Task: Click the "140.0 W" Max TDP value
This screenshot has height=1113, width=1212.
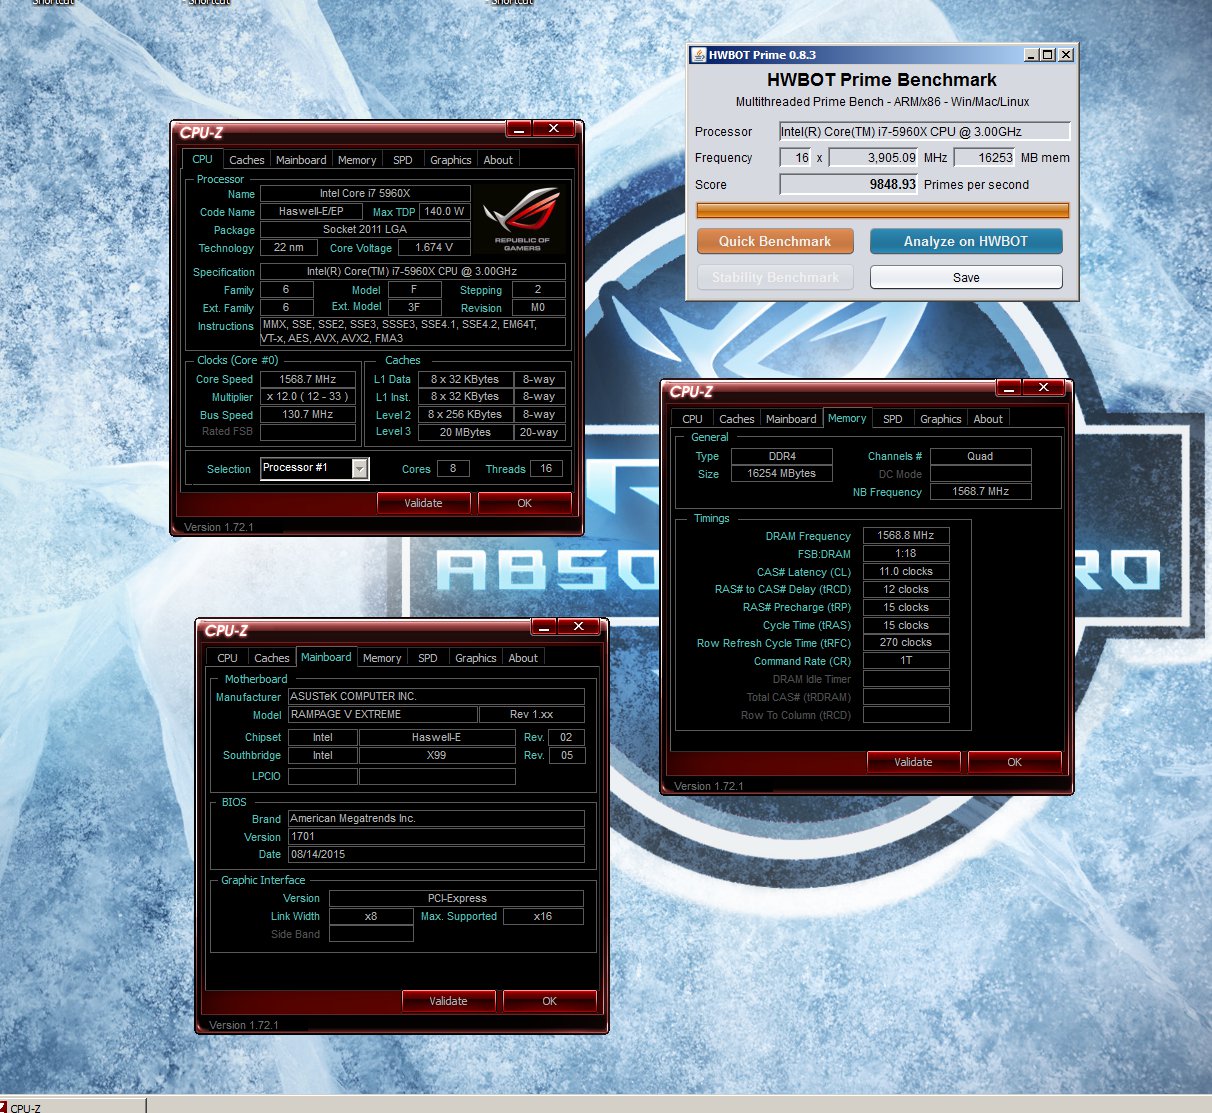Action: point(445,211)
